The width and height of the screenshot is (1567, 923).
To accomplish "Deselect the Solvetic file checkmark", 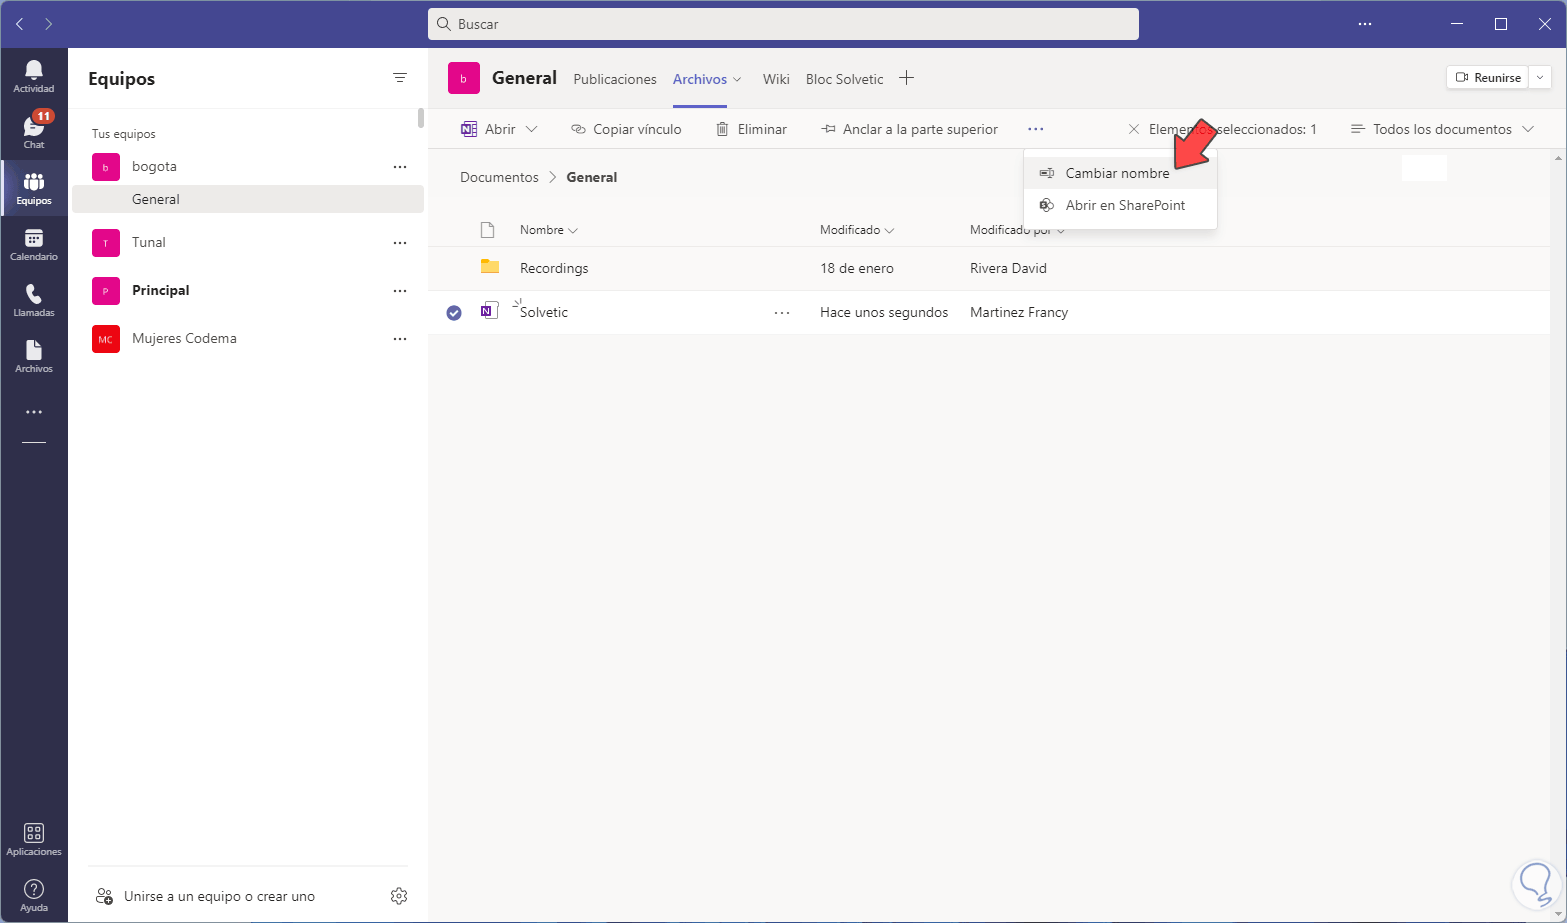I will point(454,313).
